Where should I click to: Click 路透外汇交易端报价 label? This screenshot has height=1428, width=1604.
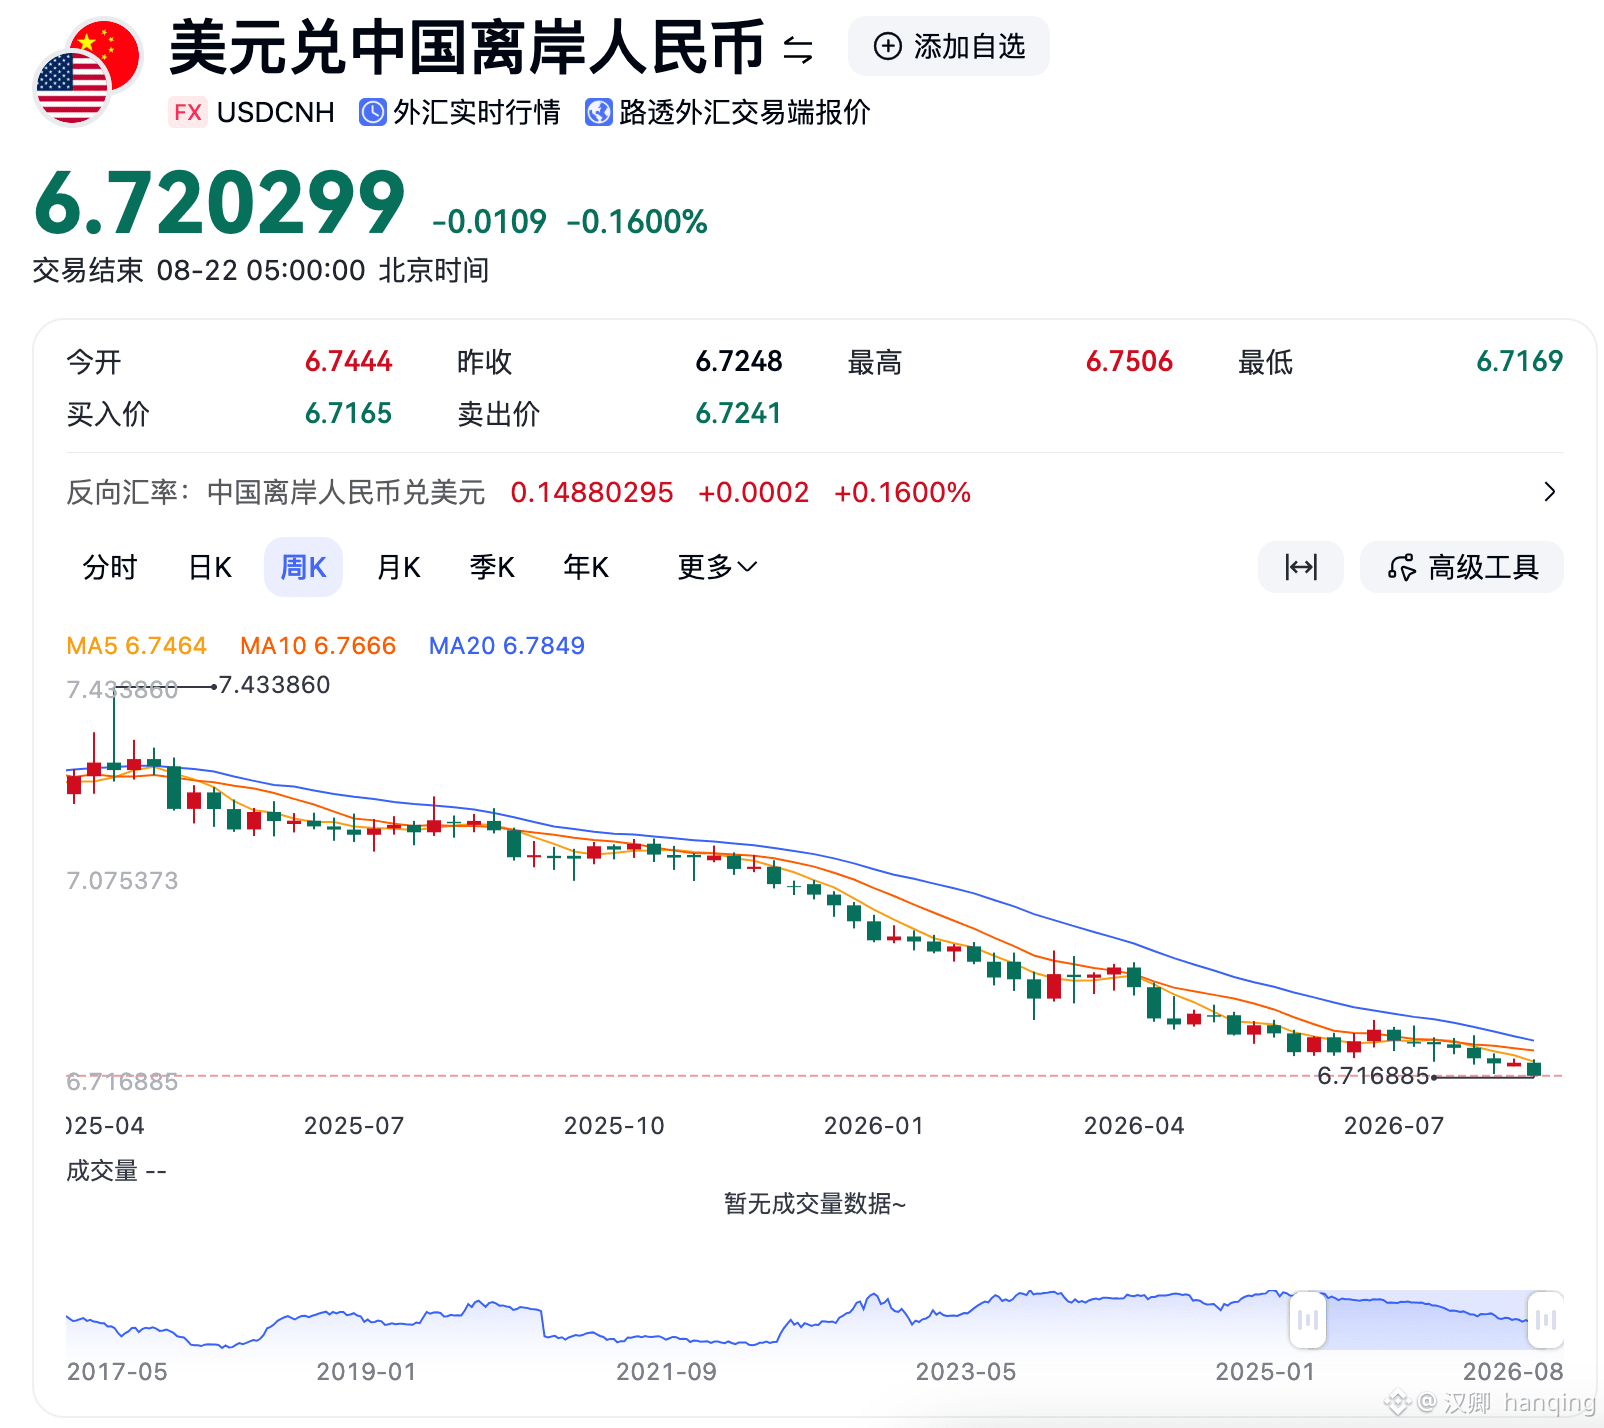[x=745, y=112]
